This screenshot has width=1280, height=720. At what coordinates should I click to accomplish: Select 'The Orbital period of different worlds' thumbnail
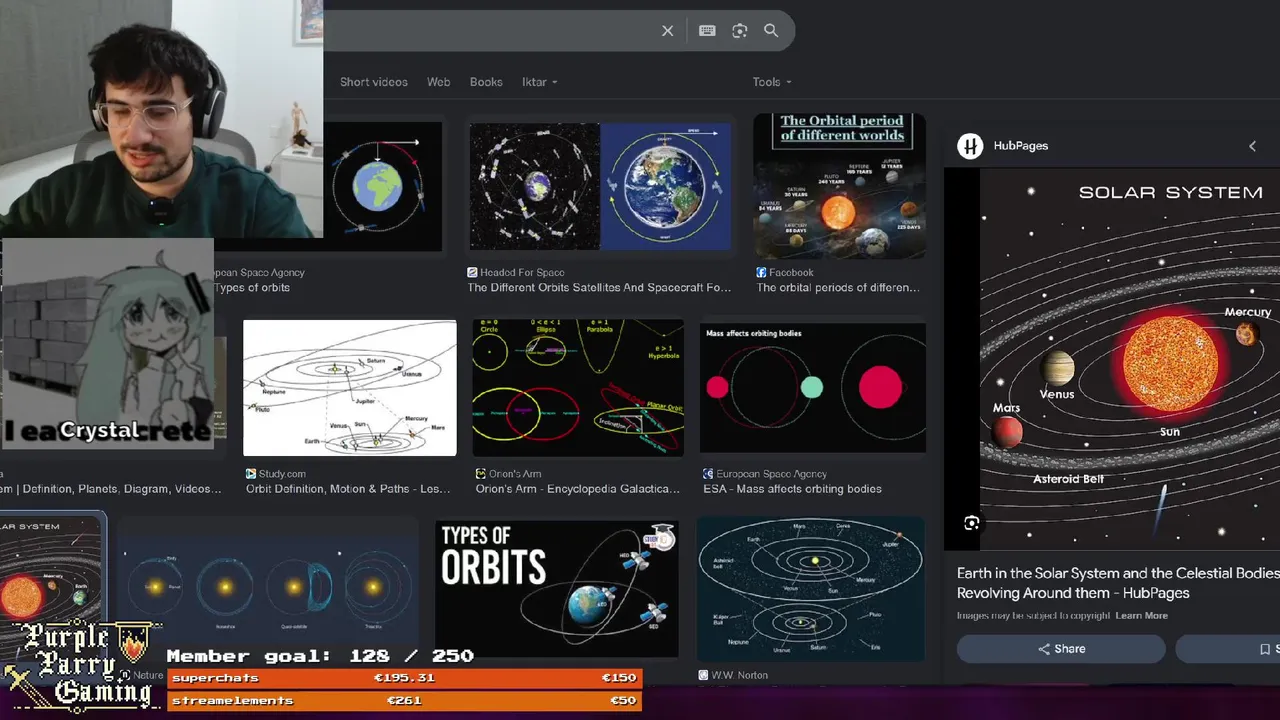point(839,186)
